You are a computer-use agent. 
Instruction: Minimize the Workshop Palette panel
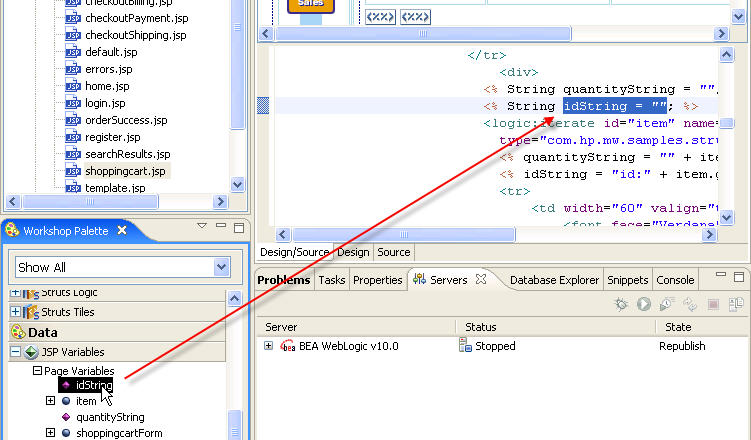(221, 225)
